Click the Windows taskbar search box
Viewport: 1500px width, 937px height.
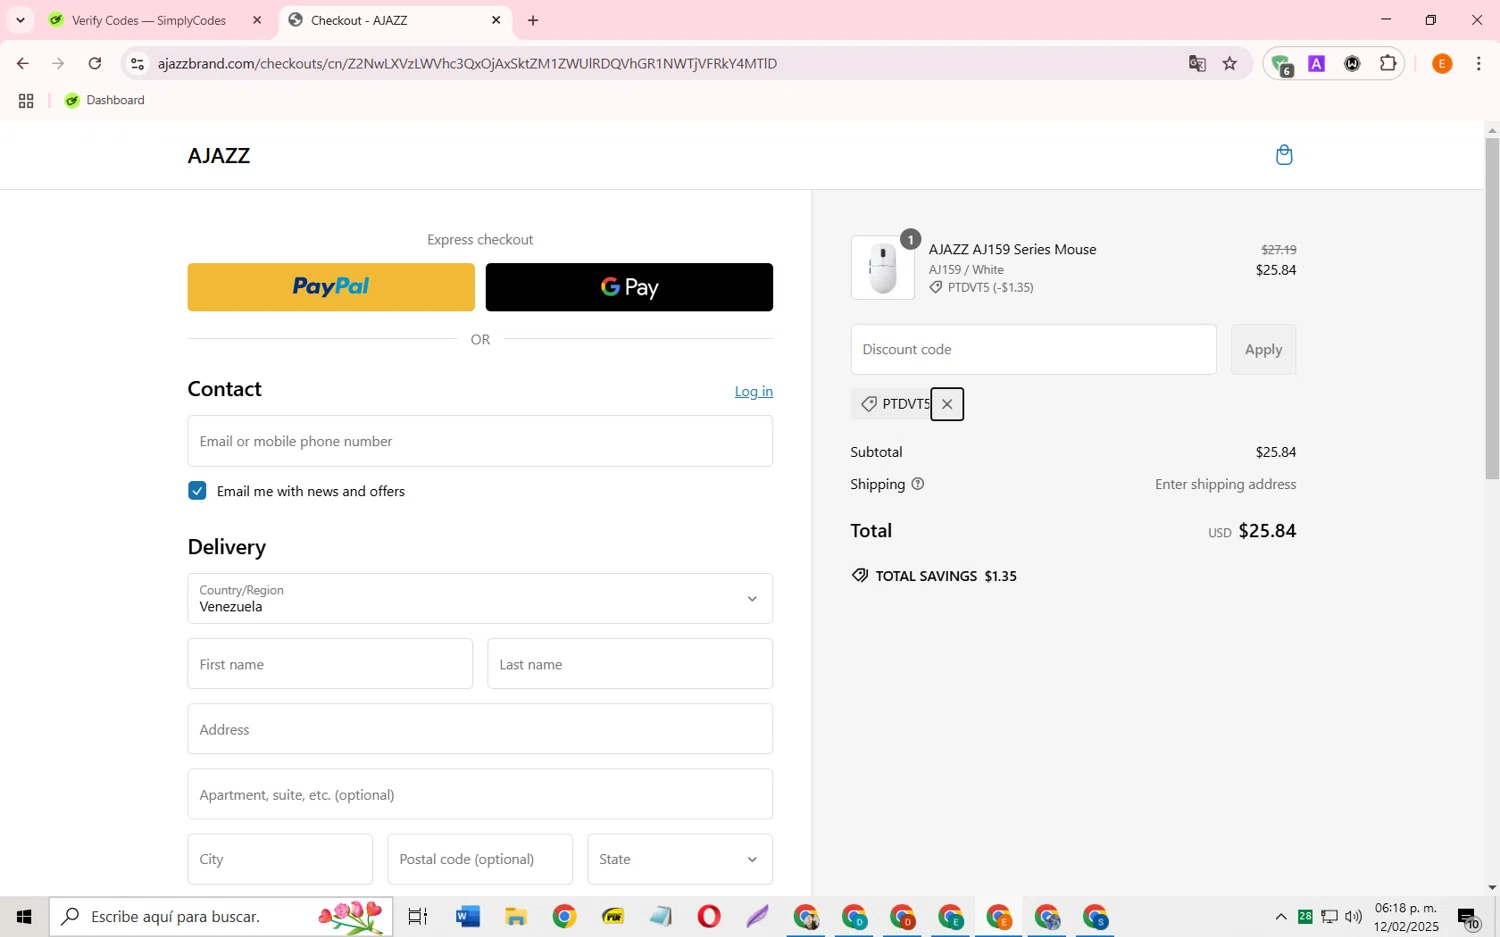click(221, 916)
